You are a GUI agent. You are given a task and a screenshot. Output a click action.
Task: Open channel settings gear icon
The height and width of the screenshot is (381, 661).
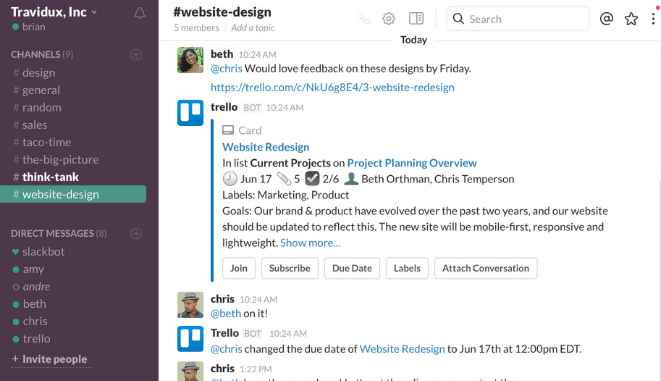pos(389,19)
